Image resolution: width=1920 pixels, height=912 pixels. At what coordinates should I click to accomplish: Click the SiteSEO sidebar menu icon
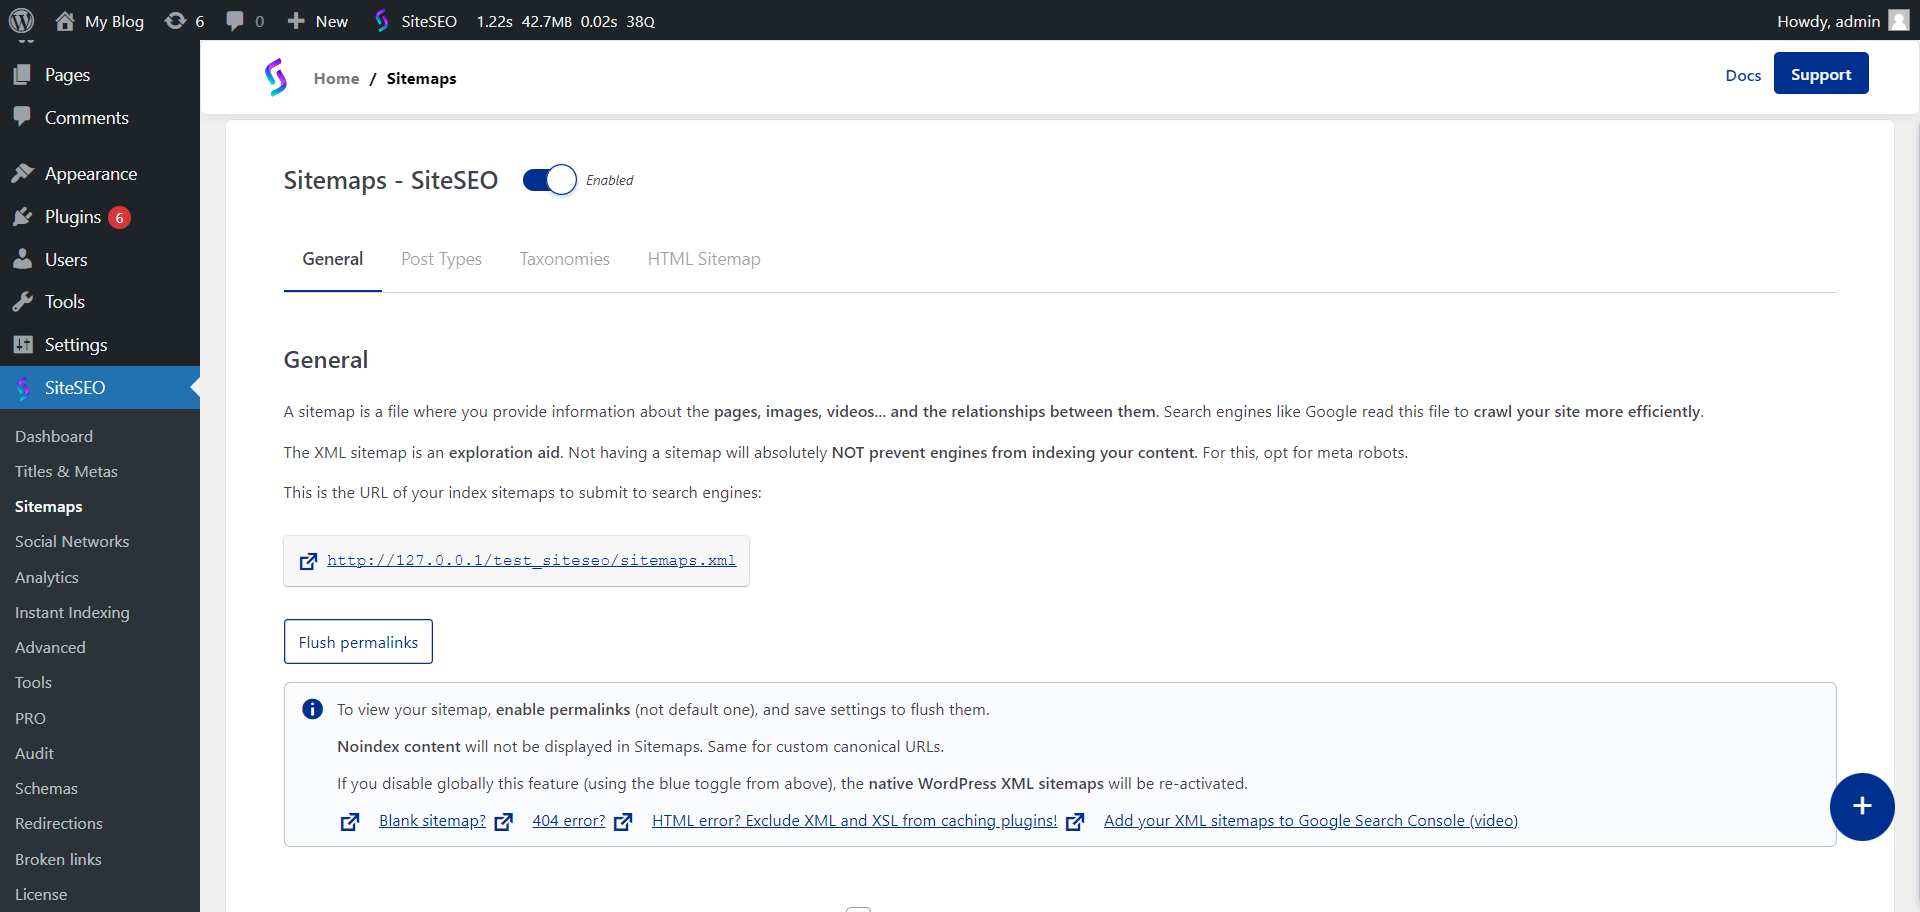coord(23,387)
